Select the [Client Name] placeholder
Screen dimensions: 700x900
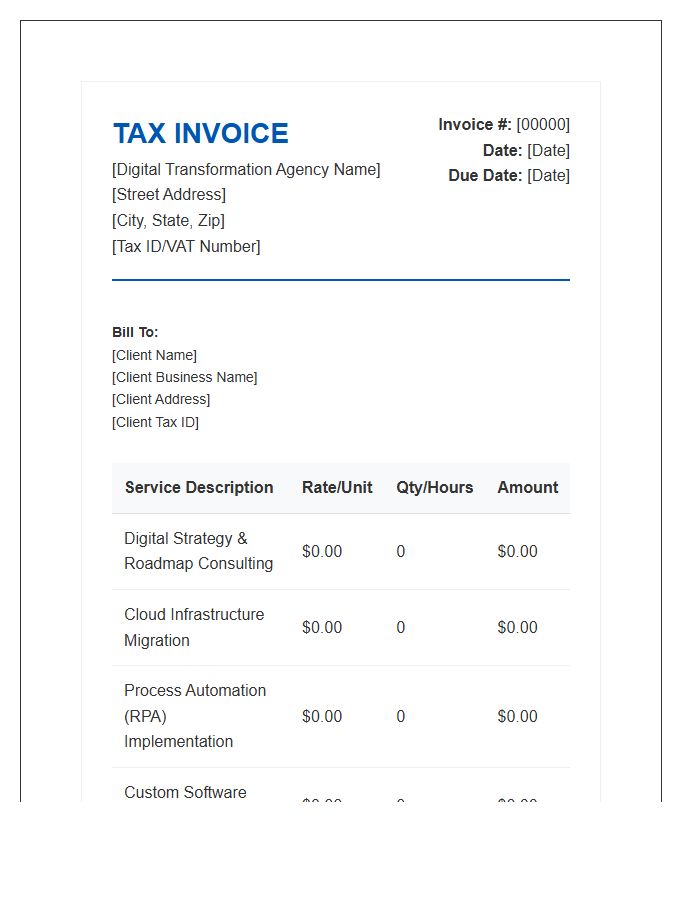[x=154, y=355]
